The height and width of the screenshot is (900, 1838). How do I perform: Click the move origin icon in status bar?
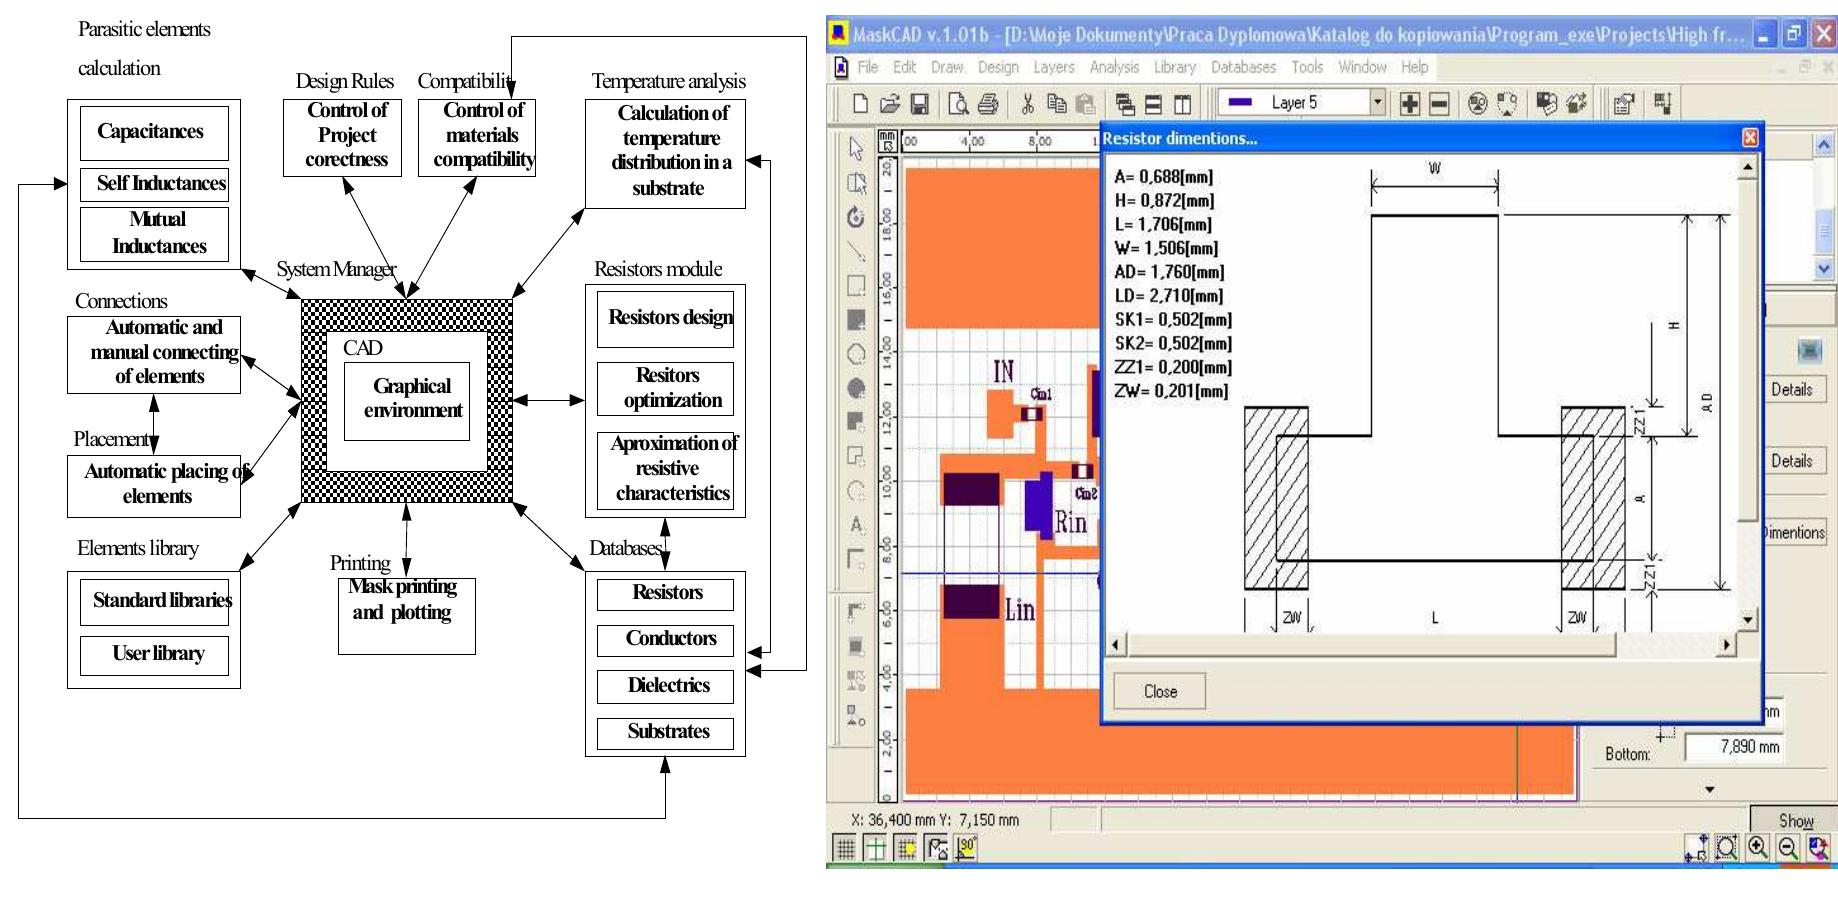pos(1696,848)
